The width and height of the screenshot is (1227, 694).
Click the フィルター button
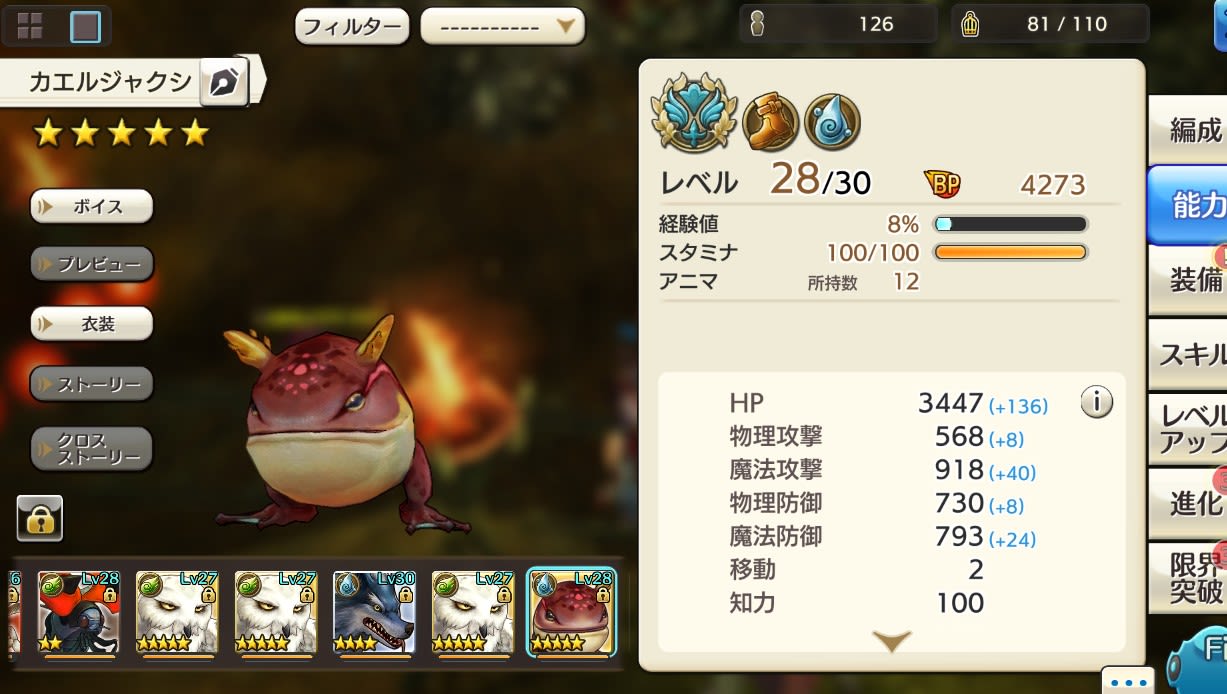click(352, 26)
